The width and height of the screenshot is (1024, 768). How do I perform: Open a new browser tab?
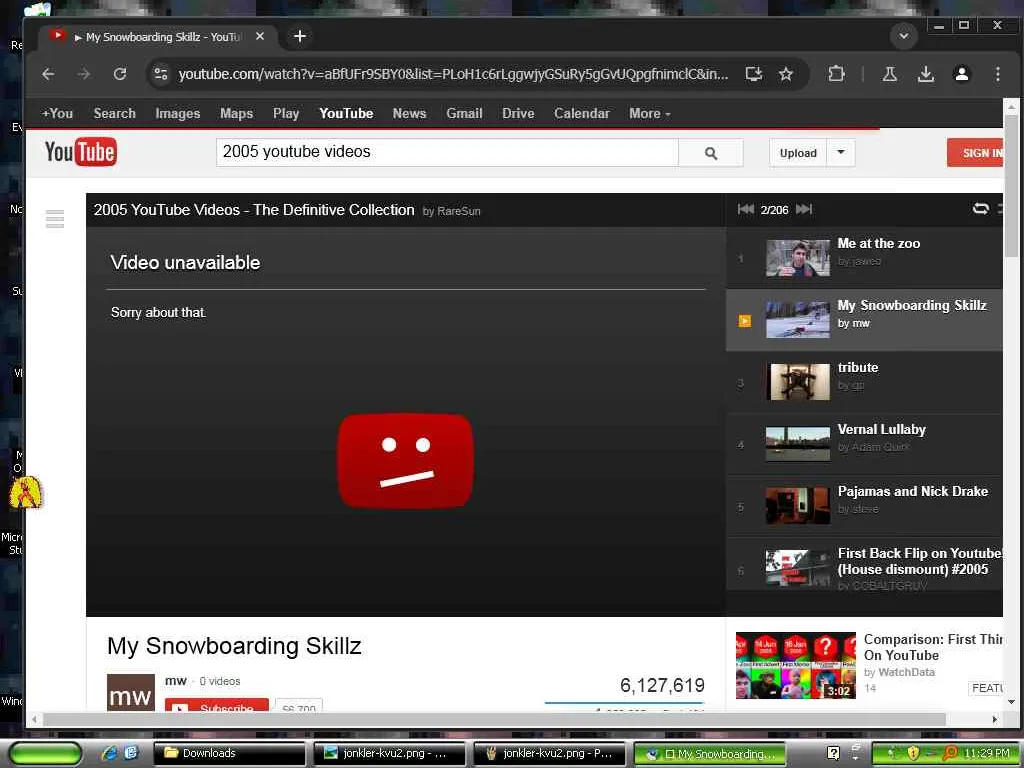300,37
